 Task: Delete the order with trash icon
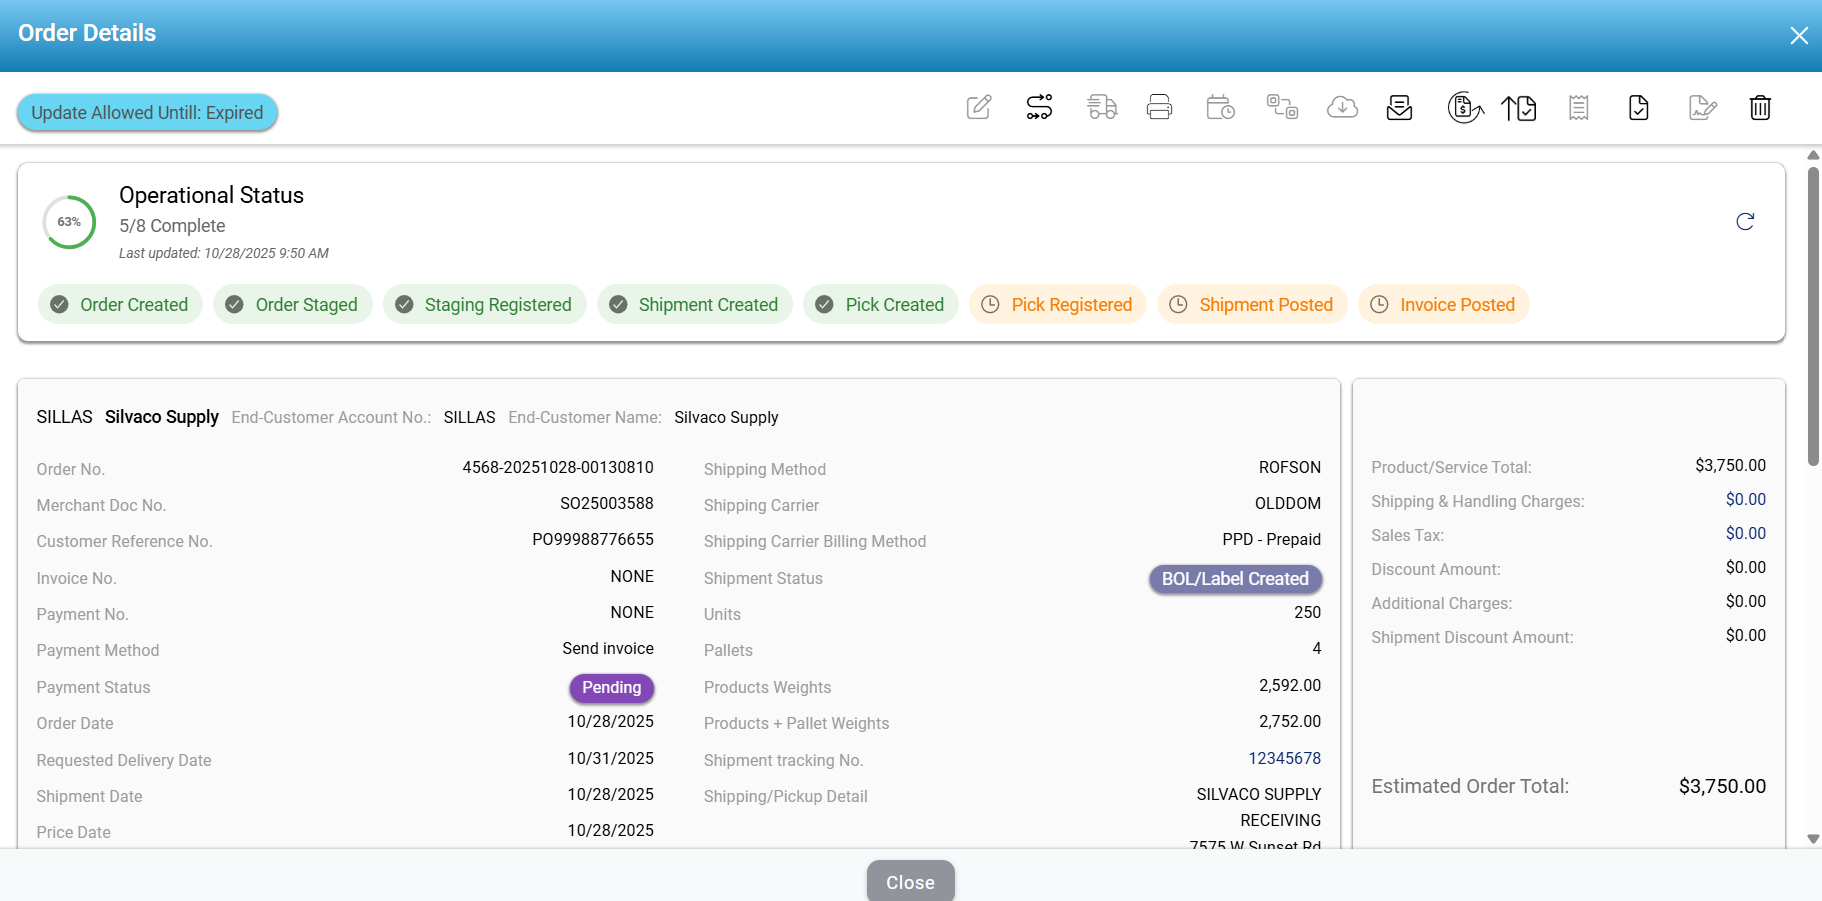point(1760,107)
